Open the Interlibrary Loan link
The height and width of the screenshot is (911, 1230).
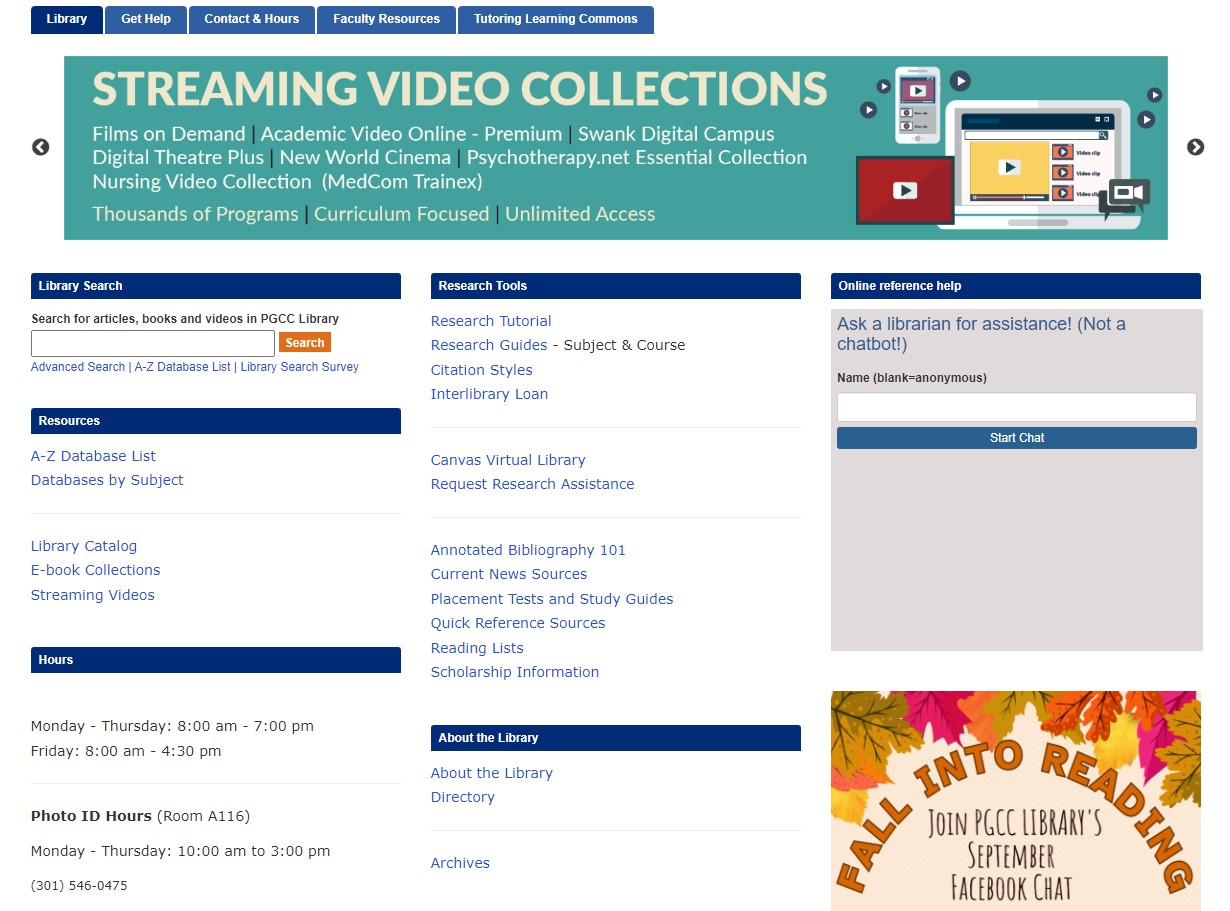[x=489, y=394]
